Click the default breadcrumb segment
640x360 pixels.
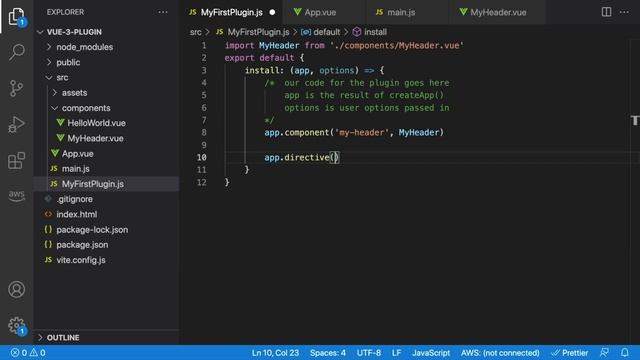(x=321, y=32)
